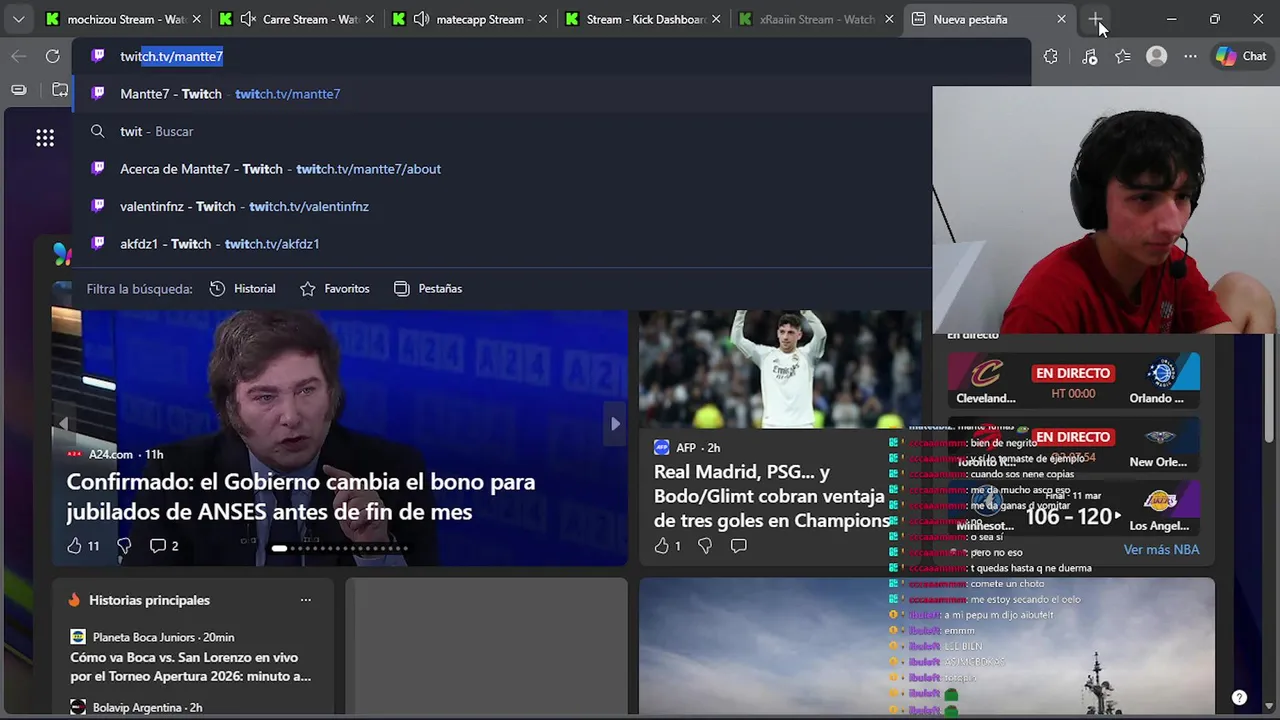Open the browser extensions icon

tap(1051, 56)
